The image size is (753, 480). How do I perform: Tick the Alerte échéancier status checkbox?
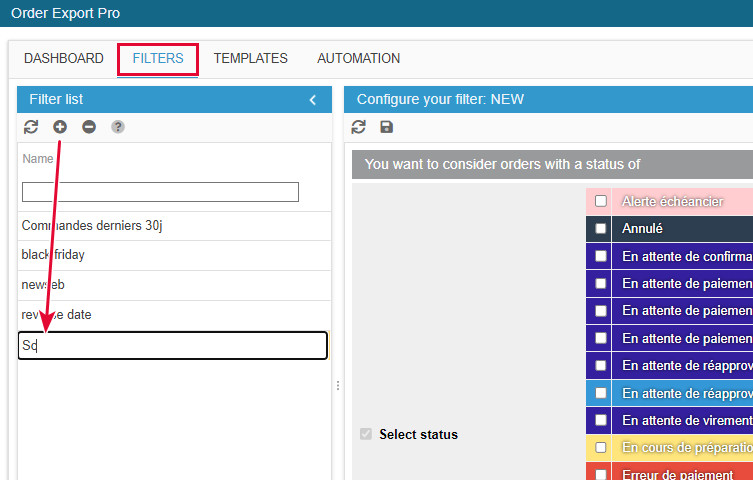(x=601, y=201)
